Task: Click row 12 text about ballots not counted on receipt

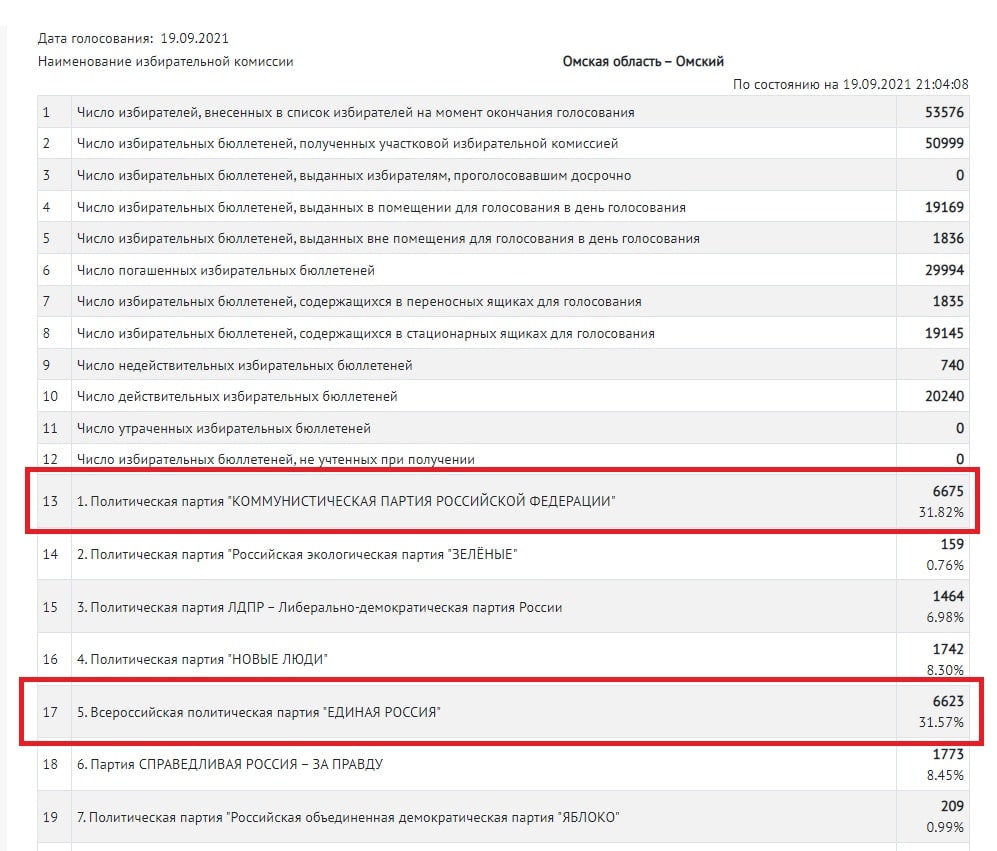Action: 275,459
